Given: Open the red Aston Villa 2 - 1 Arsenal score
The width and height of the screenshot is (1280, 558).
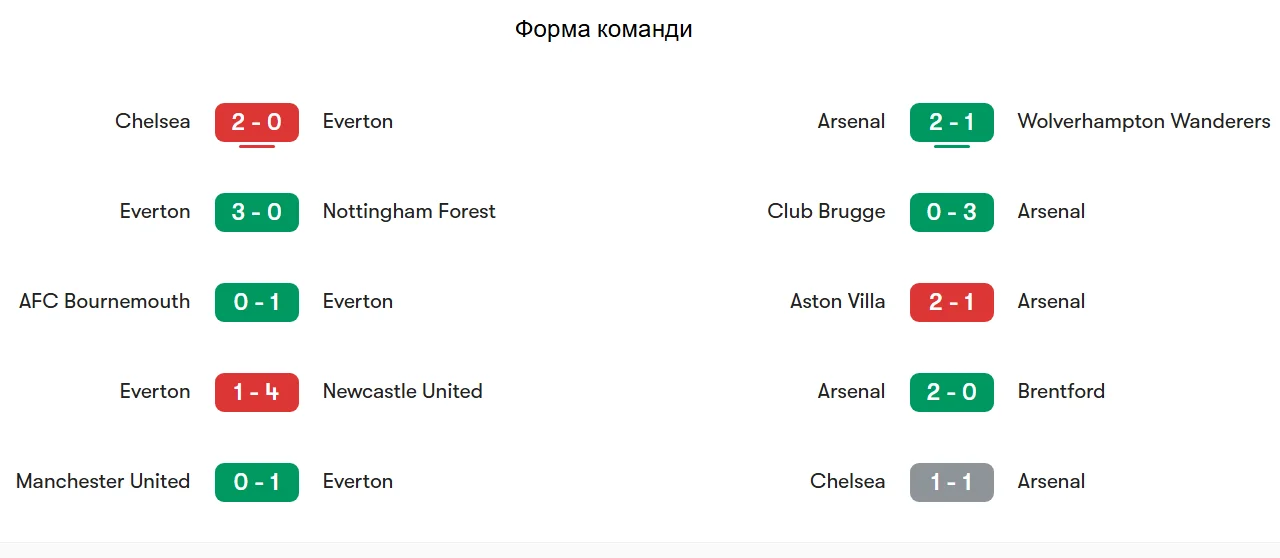Looking at the screenshot, I should click(x=952, y=302).
